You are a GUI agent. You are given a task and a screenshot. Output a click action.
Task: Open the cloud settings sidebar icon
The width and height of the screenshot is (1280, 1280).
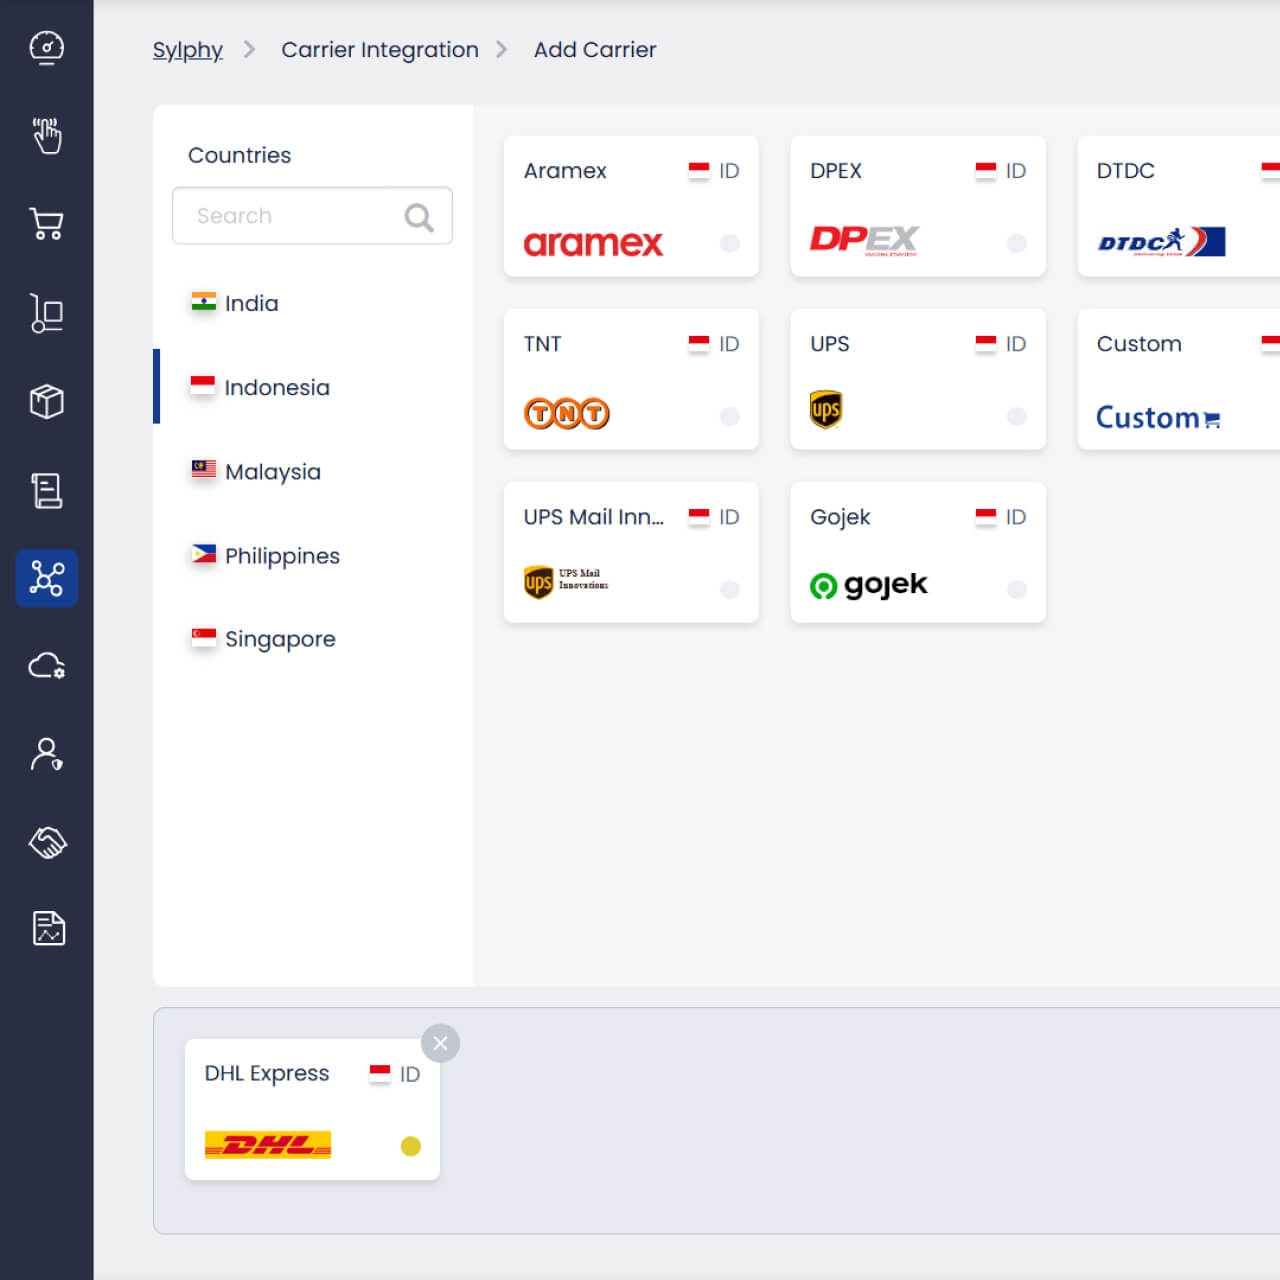(47, 666)
